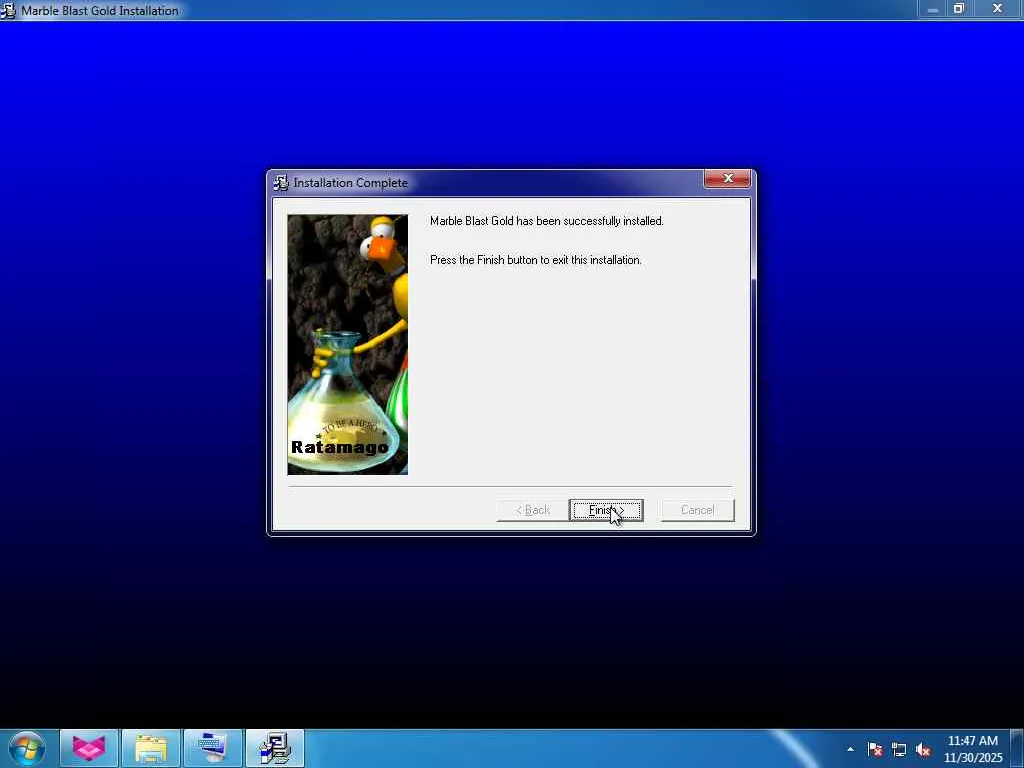Click the disabled Back button
The image size is (1024, 768).
(x=533, y=510)
